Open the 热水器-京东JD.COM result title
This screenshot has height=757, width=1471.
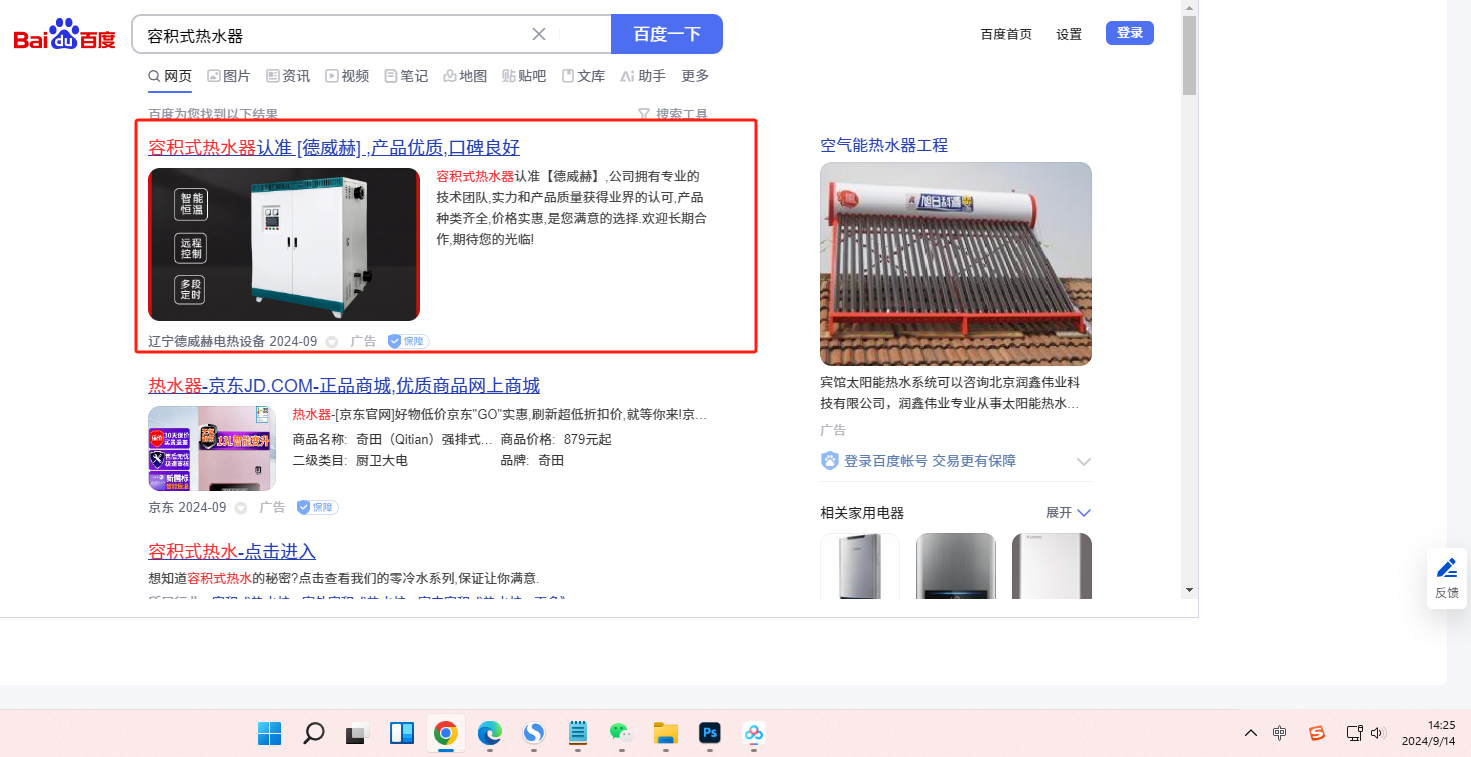click(344, 386)
